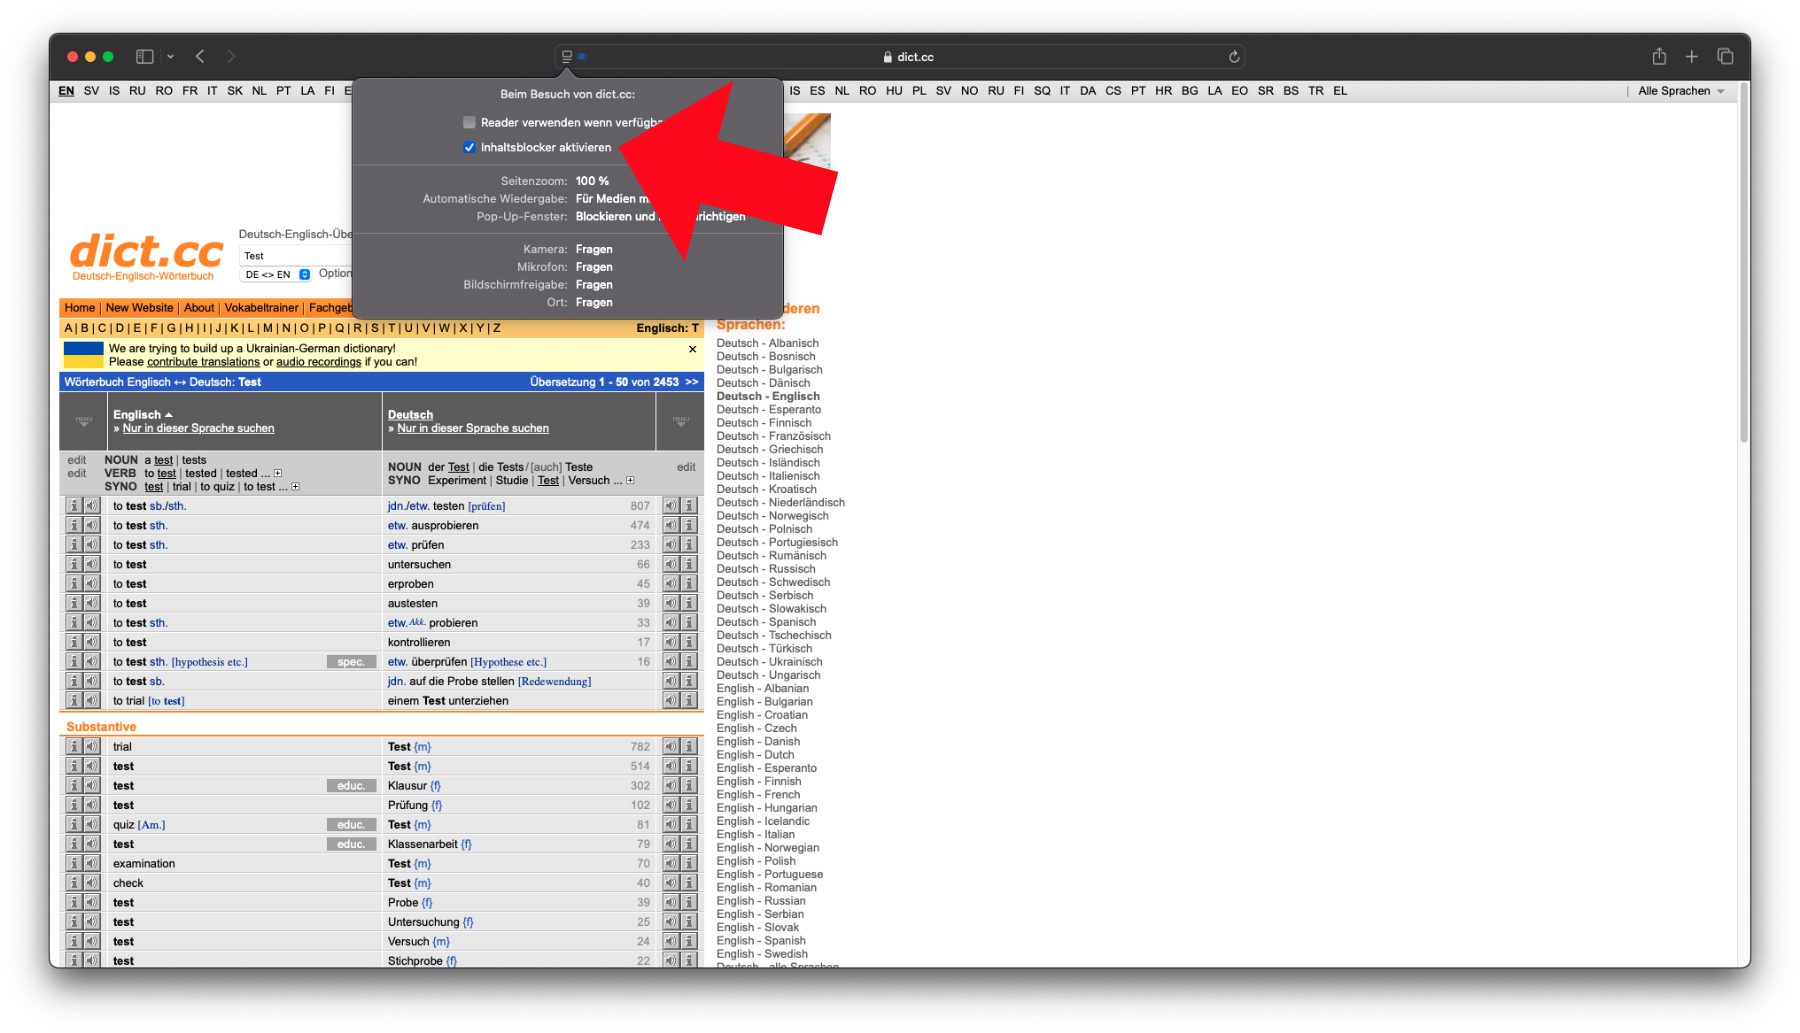Screen dimensions: 1800x1033
Task: Uncheck 'Inhaltsblocker aktivieren'
Action: pyautogui.click(x=469, y=147)
